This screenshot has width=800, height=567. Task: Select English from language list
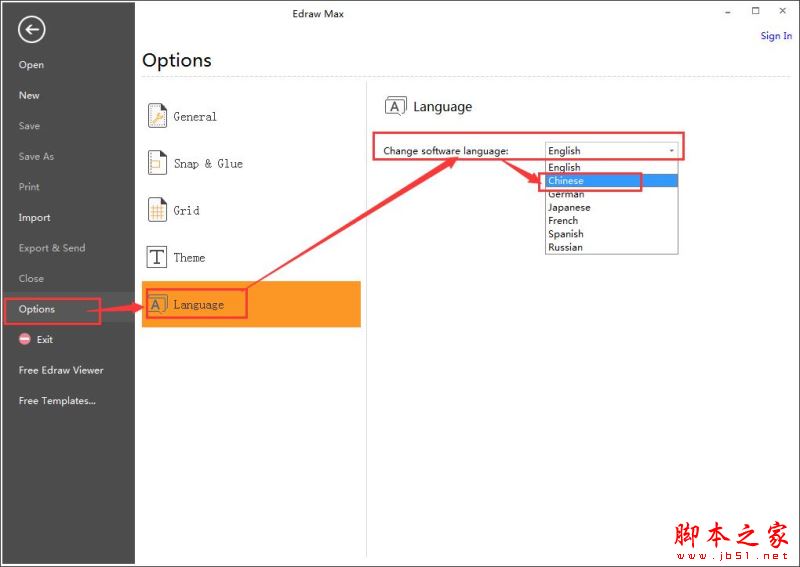611,167
